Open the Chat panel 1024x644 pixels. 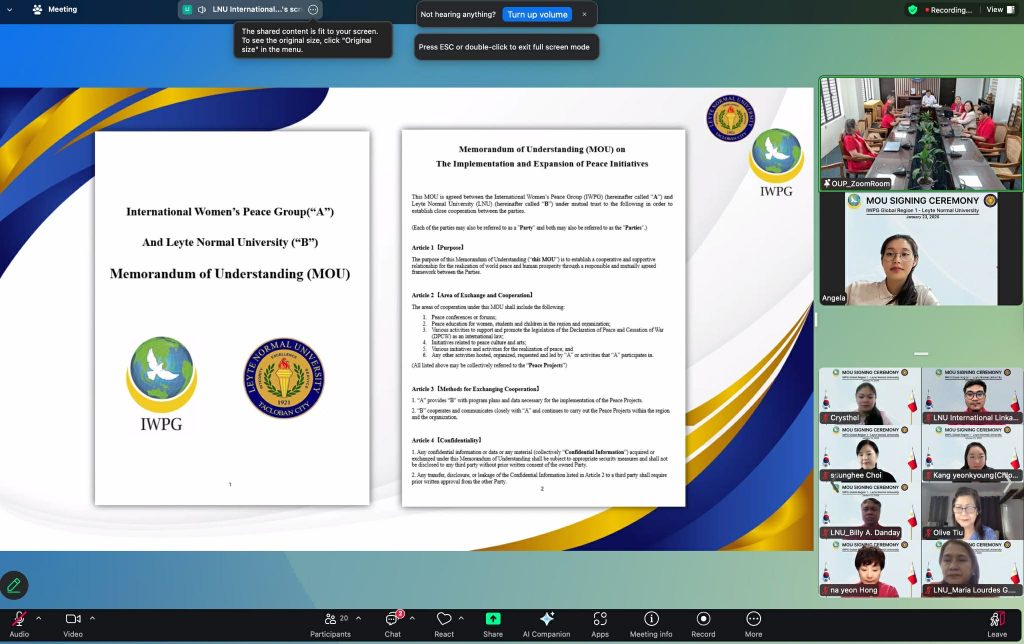393,624
